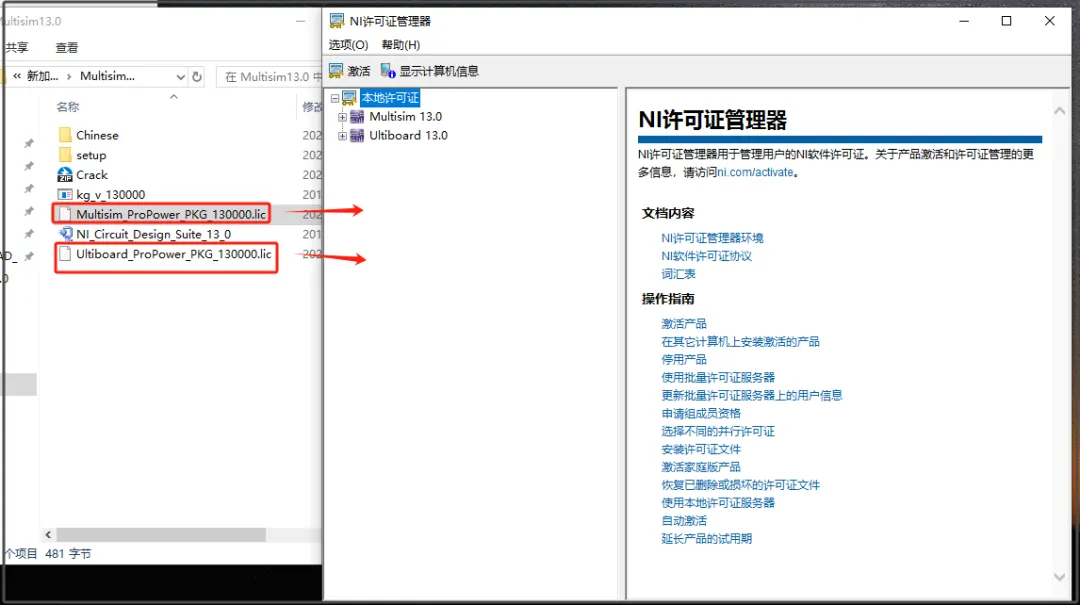Click the Multisim... path segment in address bar
Viewport: 1080px width, 605px height.
coord(107,76)
